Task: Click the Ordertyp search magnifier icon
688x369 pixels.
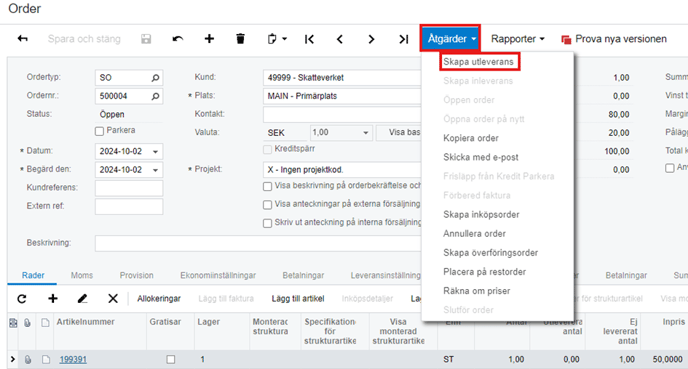Action: point(155,78)
